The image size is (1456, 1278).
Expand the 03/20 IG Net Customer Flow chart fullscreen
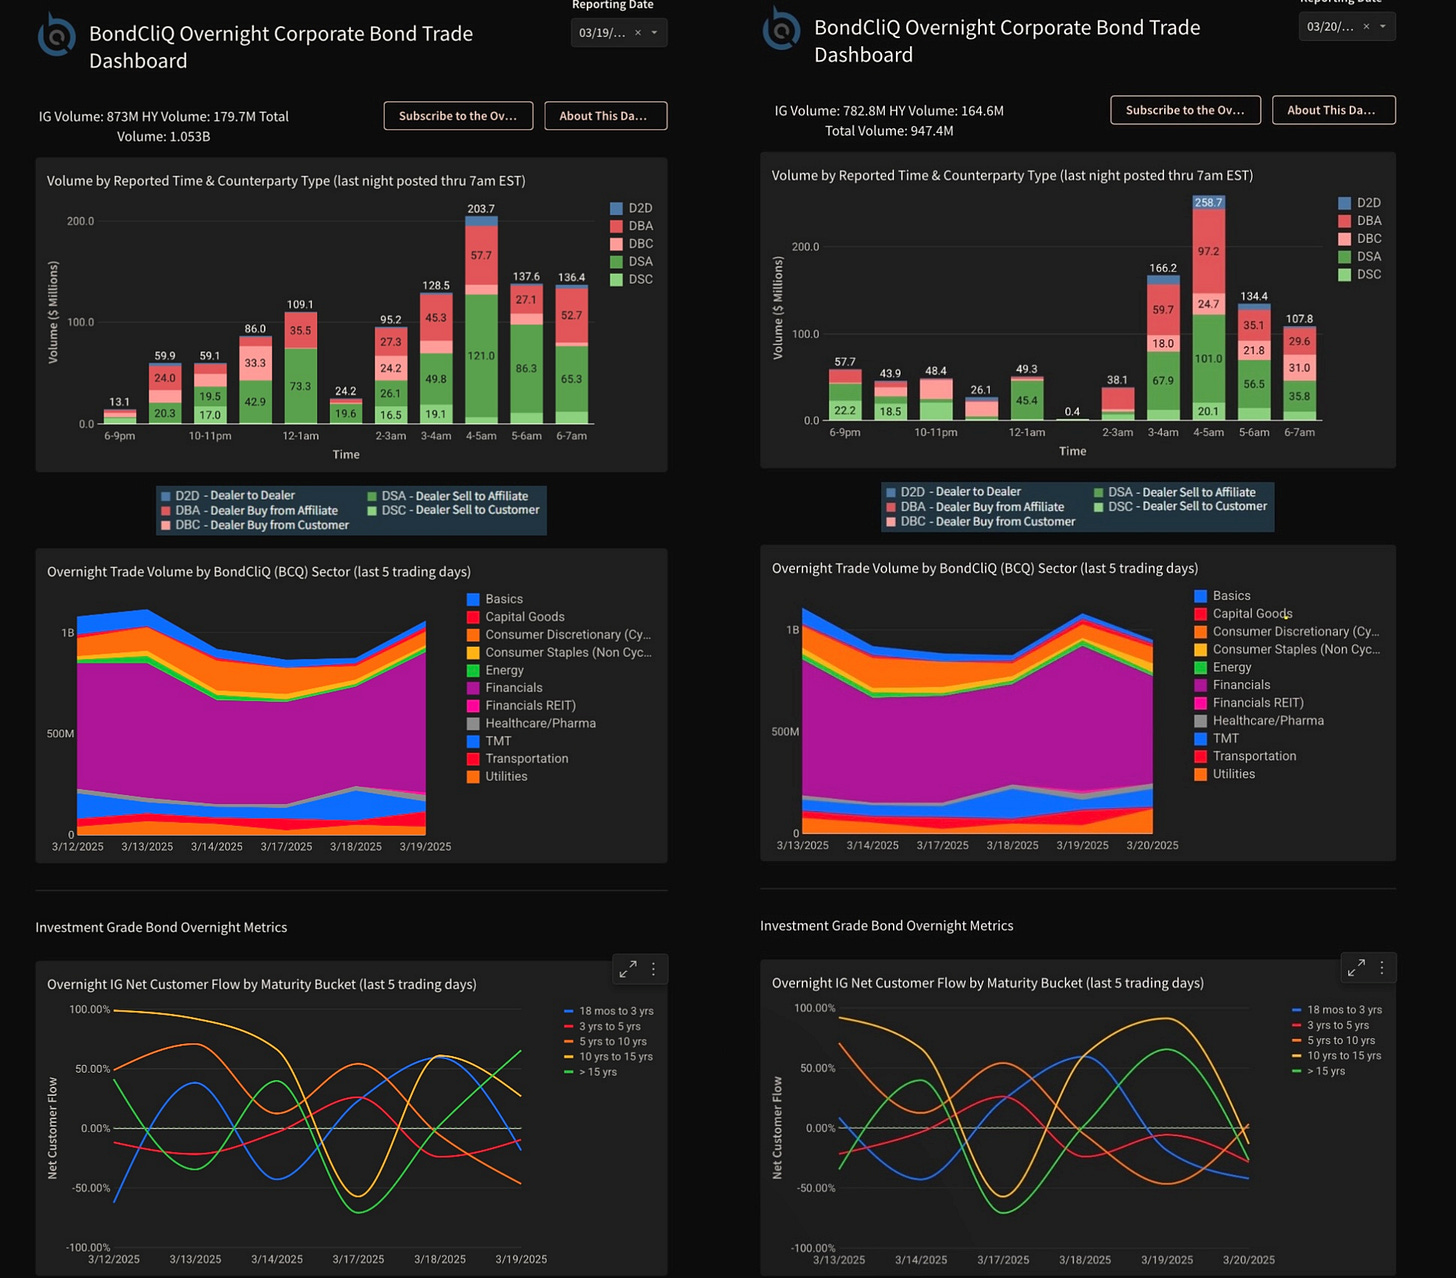1356,967
